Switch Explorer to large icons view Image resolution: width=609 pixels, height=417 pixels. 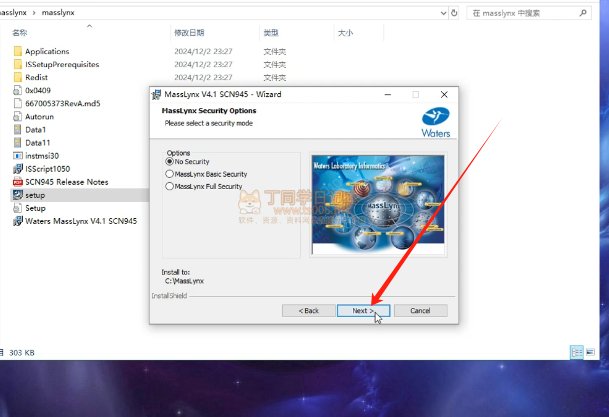590,352
